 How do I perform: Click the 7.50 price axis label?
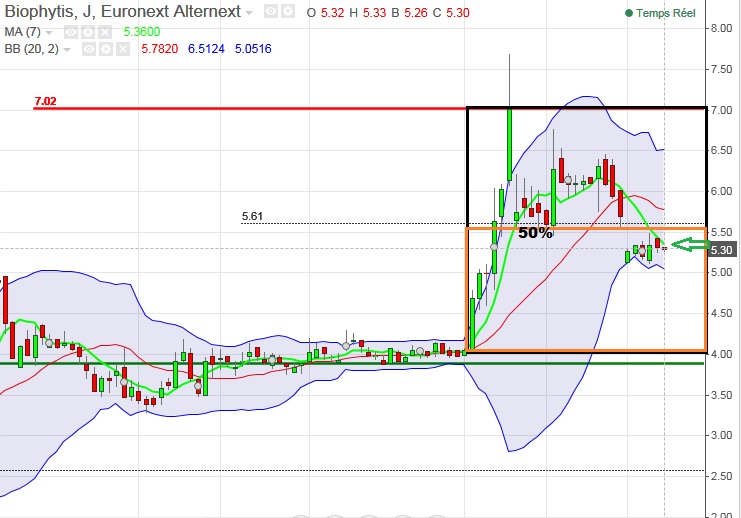722,69
